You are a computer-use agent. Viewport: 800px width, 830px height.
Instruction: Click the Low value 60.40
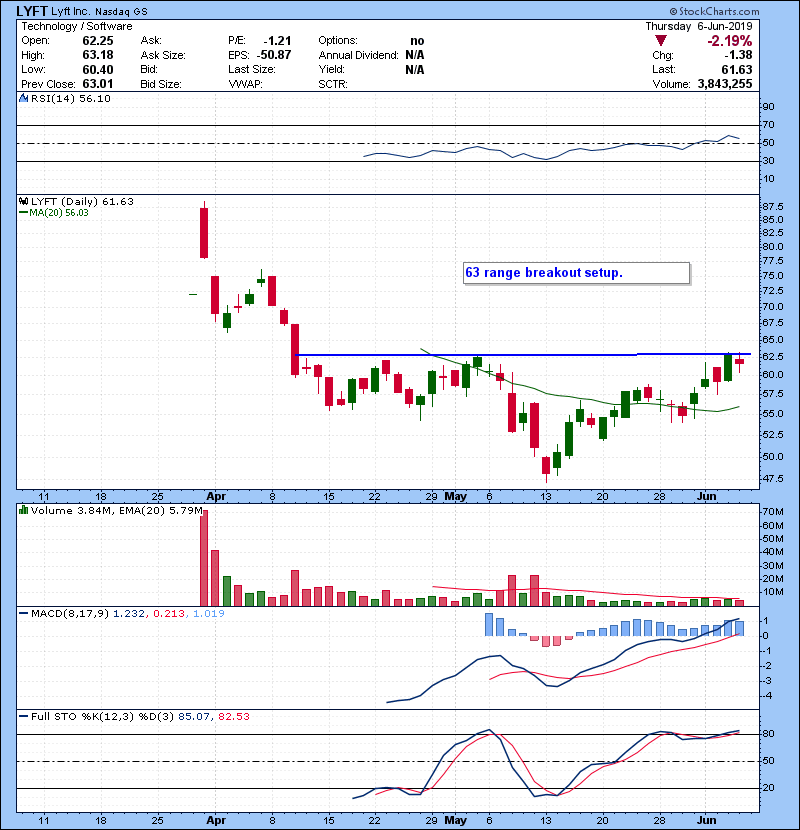(98, 69)
